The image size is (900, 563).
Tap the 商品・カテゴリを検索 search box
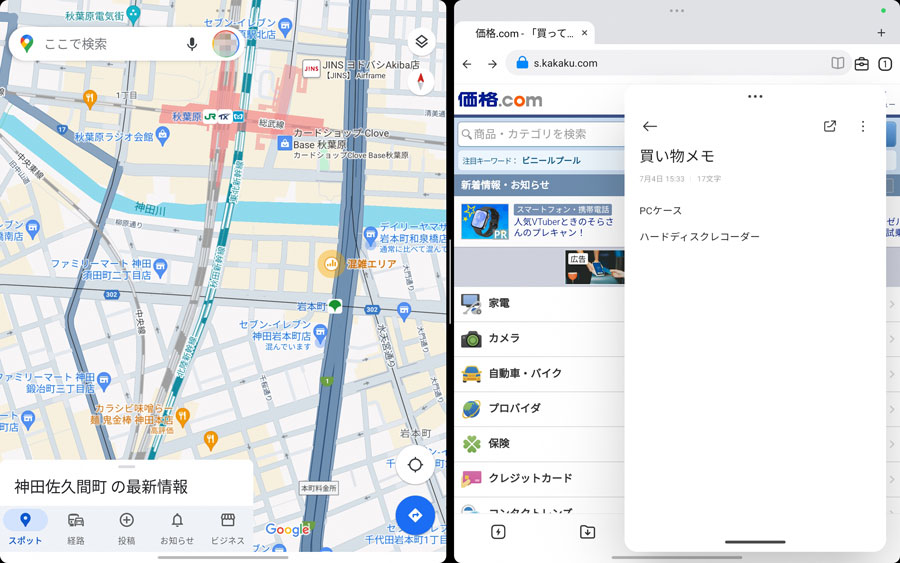click(542, 134)
